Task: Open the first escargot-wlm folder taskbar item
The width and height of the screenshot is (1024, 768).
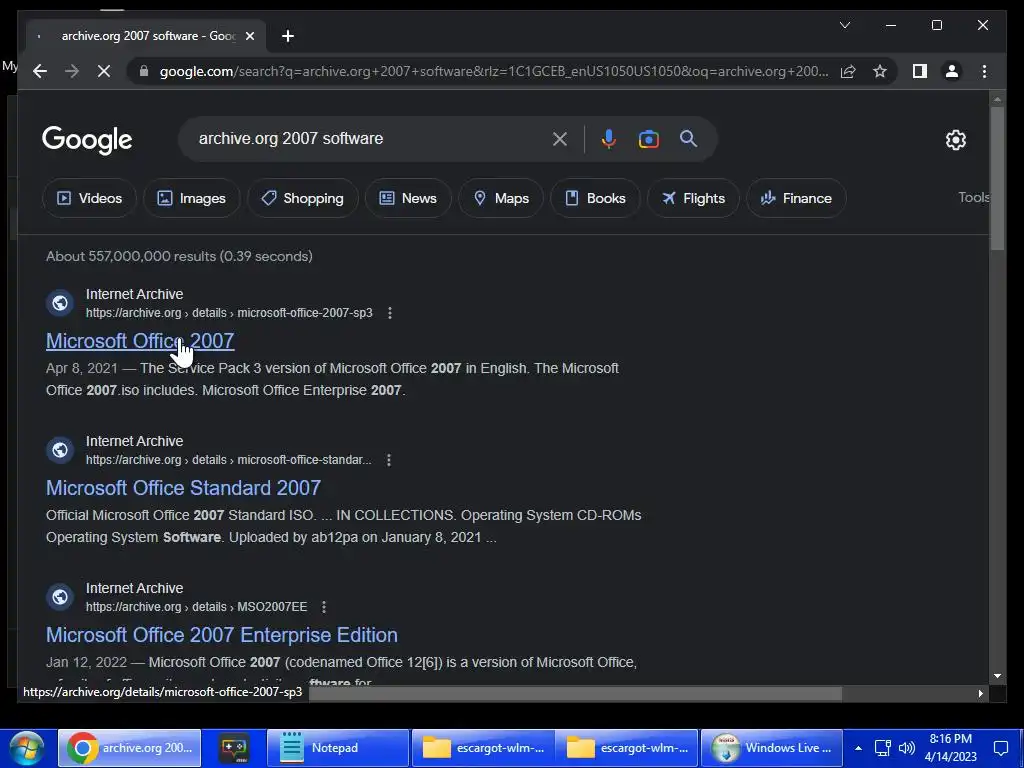Action: tap(483, 748)
